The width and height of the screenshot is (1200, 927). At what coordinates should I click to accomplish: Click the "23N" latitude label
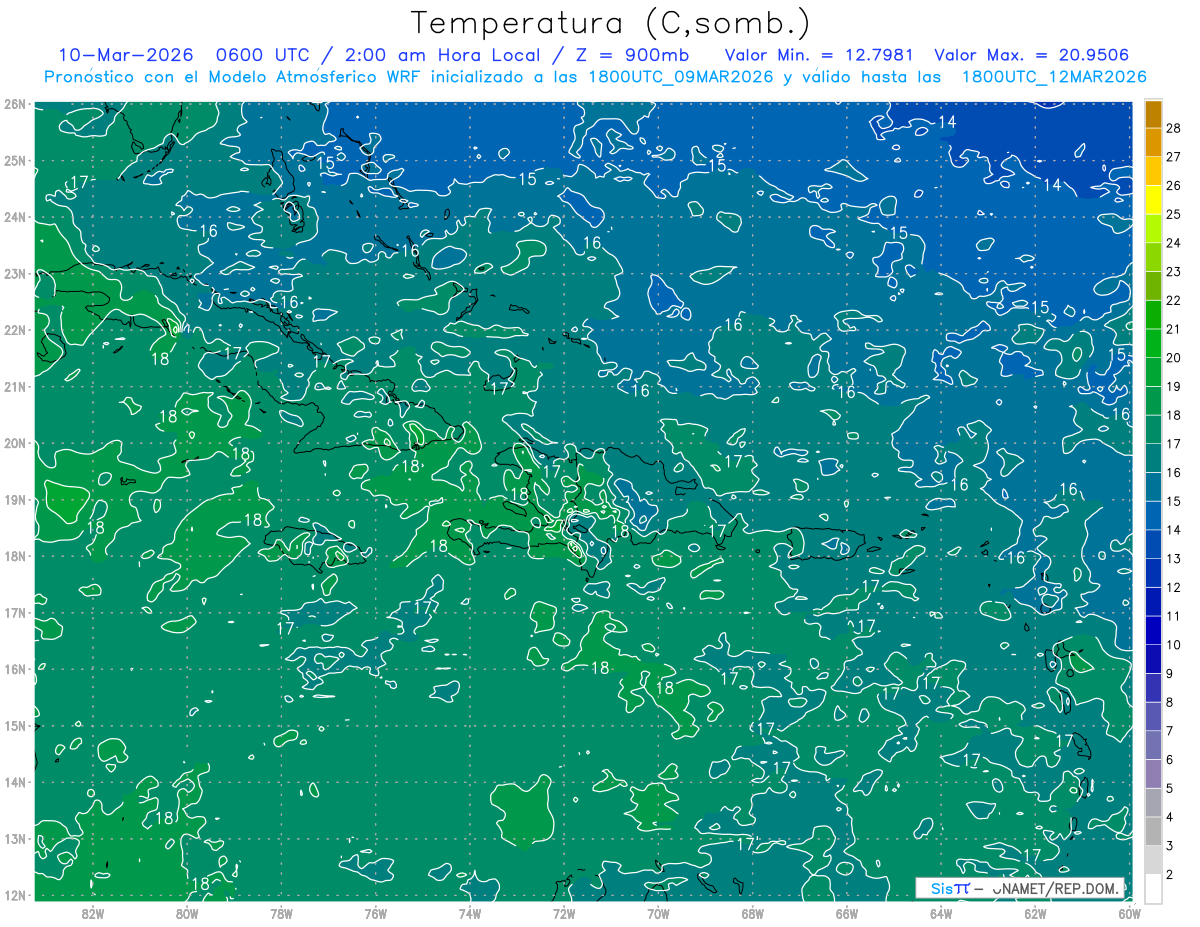pyautogui.click(x=14, y=274)
